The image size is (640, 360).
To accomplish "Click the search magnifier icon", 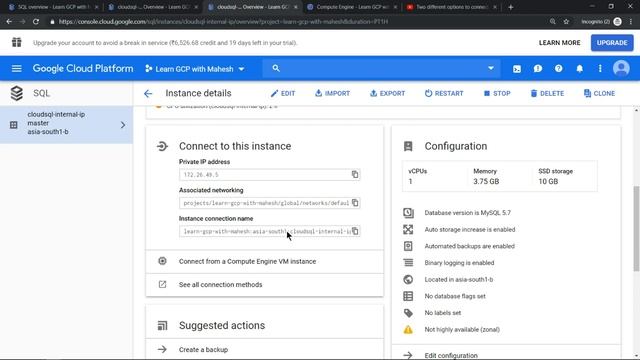I will pyautogui.click(x=276, y=68).
